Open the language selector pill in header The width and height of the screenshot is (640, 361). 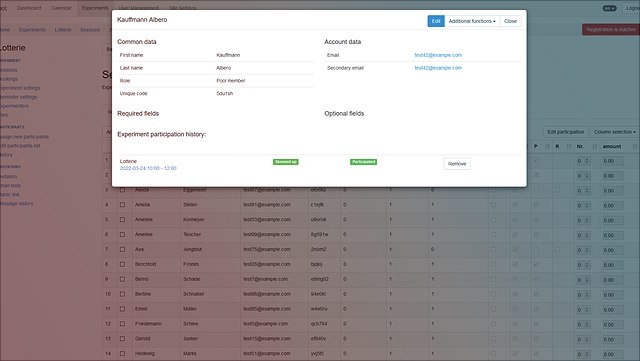pyautogui.click(x=609, y=8)
